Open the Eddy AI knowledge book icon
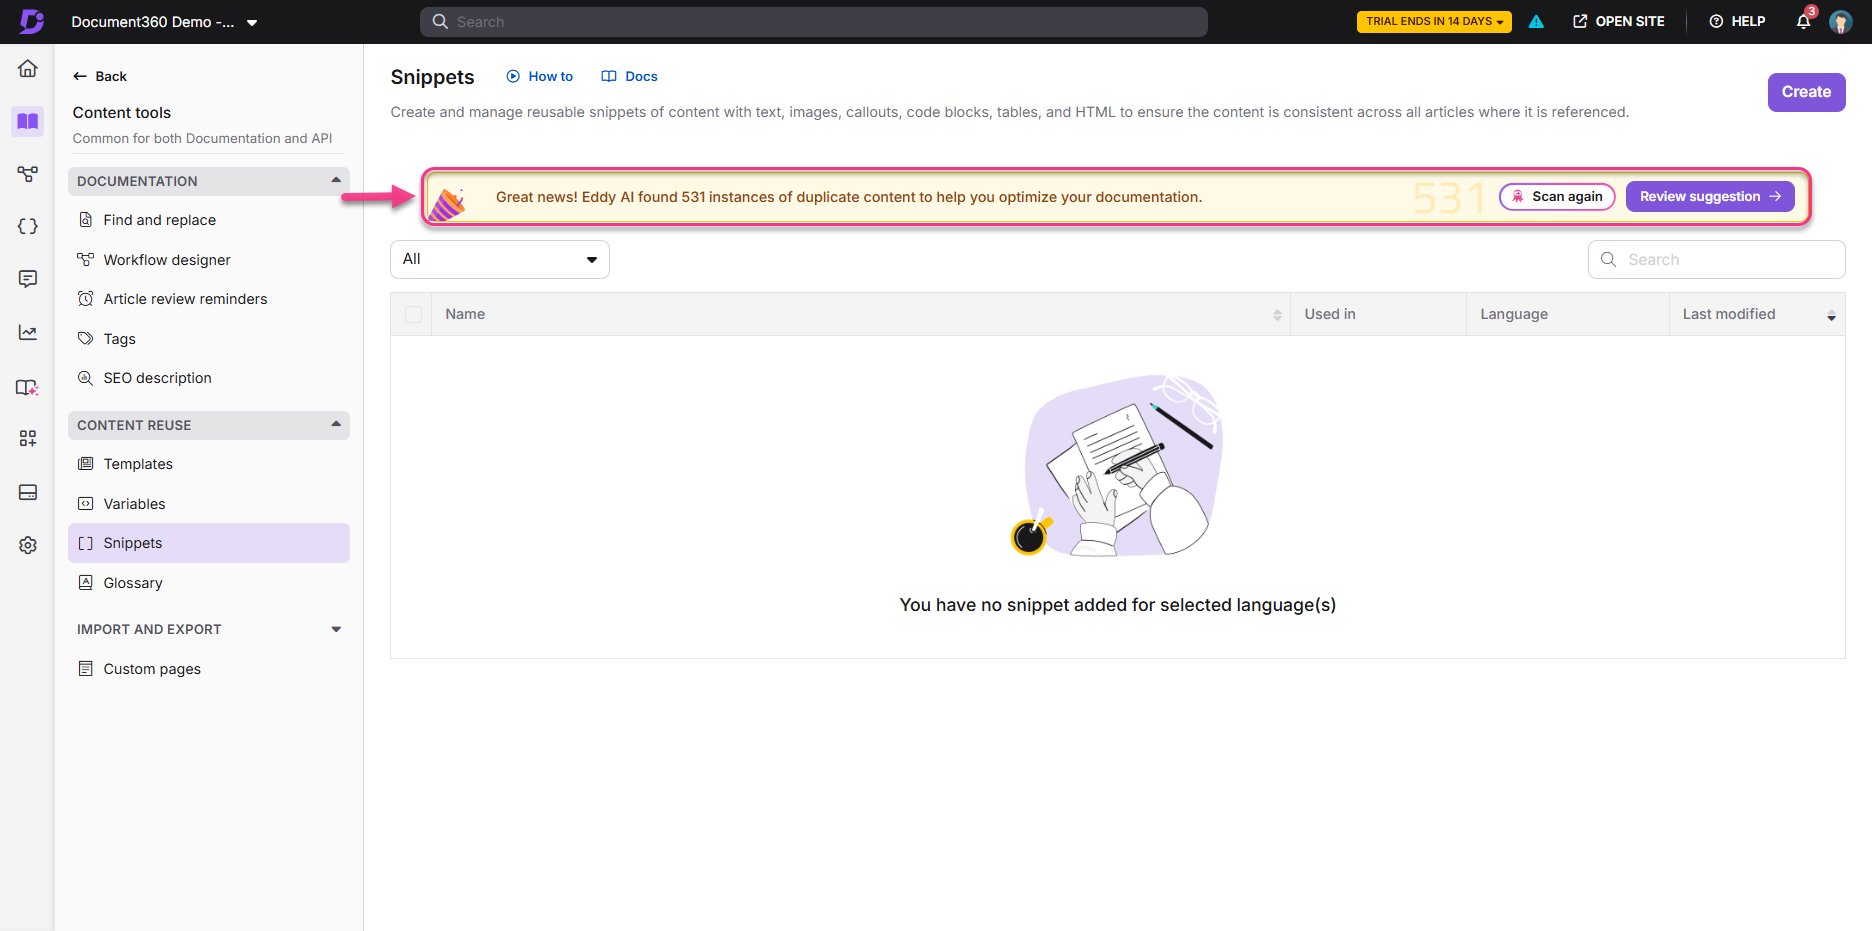 [27, 387]
